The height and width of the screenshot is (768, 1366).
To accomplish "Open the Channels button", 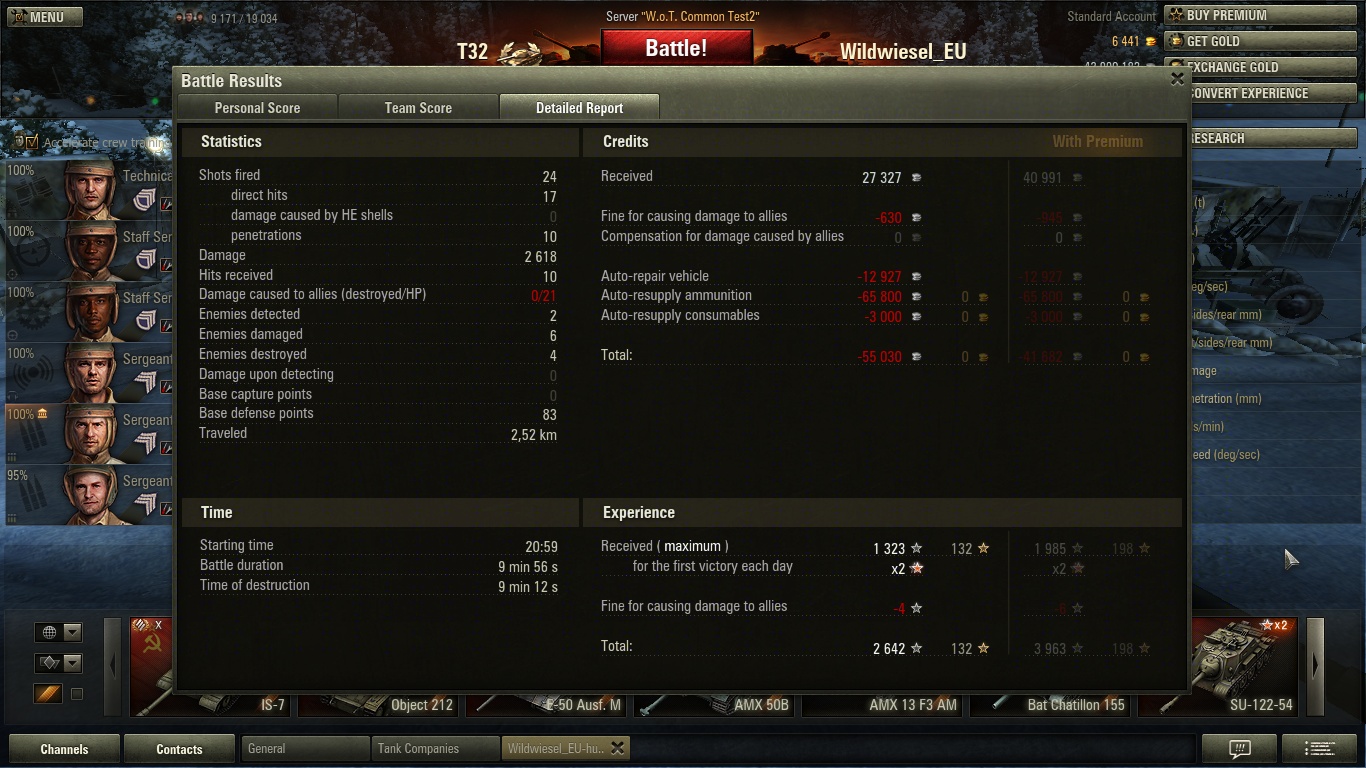I will pyautogui.click(x=64, y=748).
